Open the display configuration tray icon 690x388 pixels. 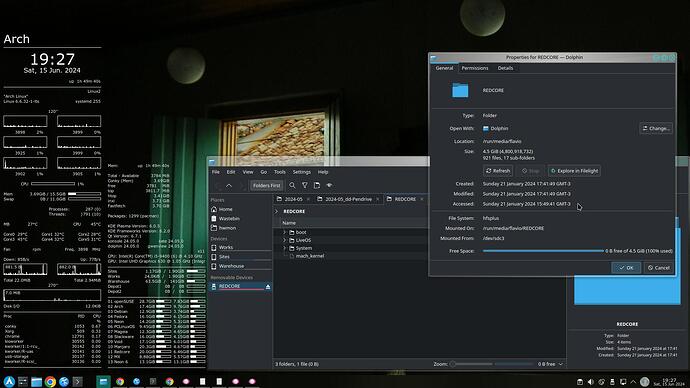(x=623, y=382)
